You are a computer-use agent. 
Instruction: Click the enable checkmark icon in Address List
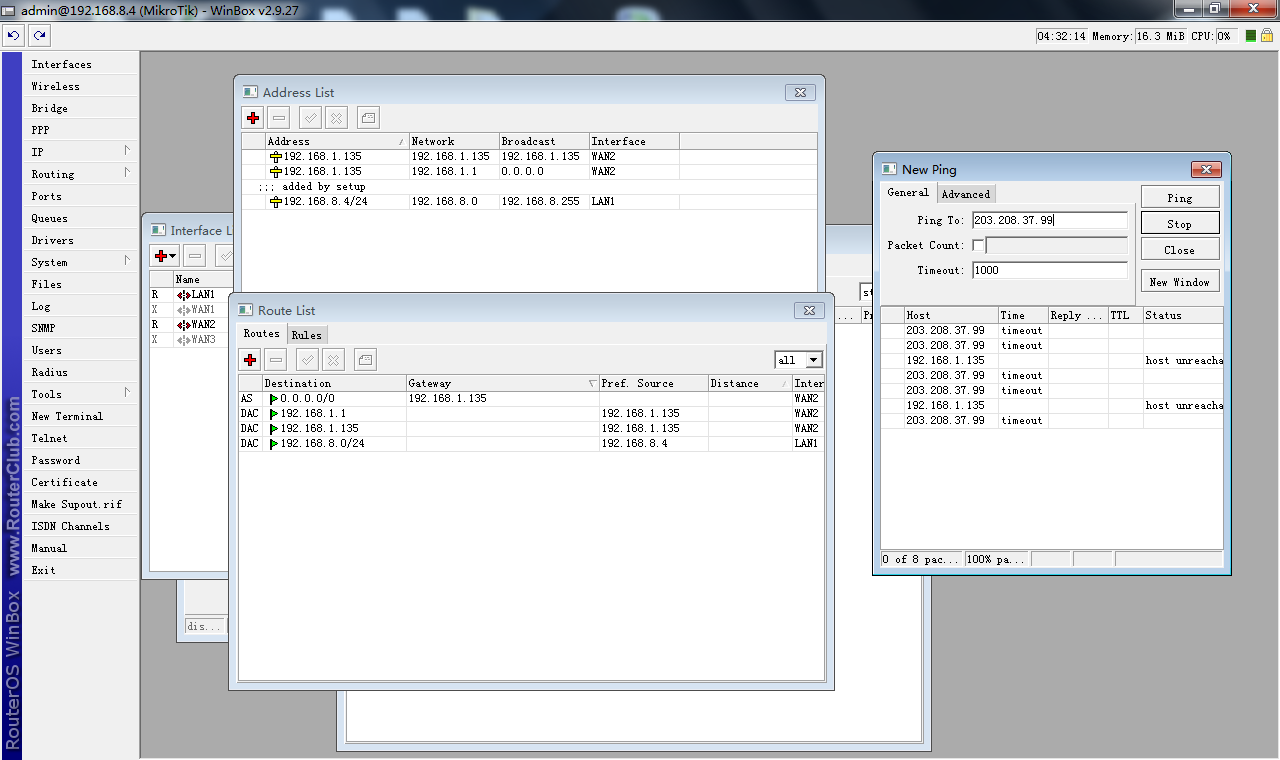tap(311, 118)
